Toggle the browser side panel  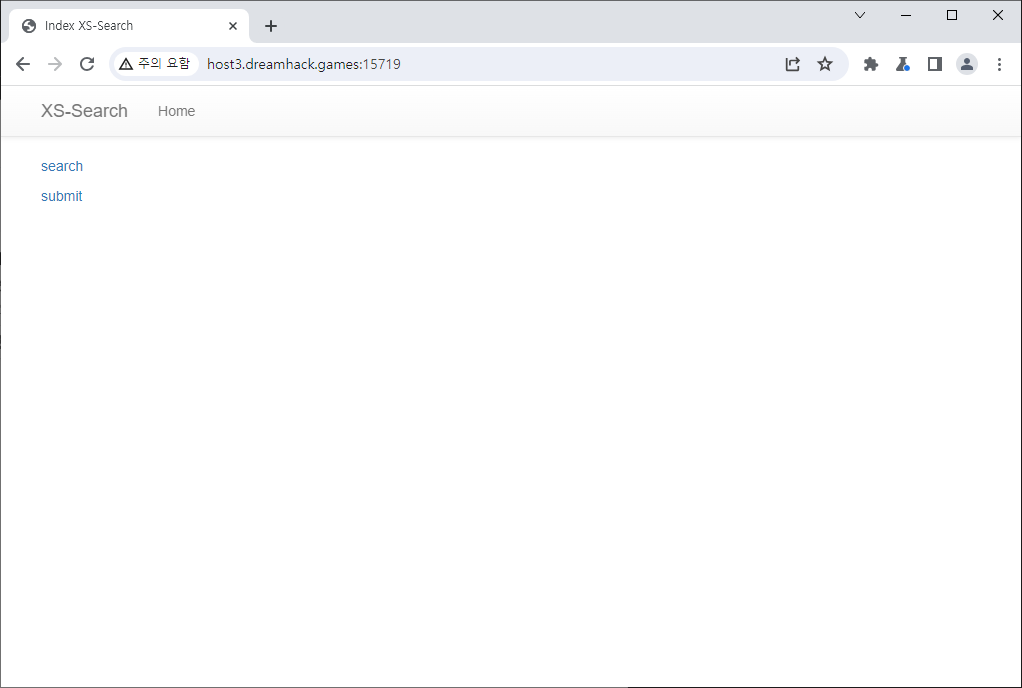point(935,64)
